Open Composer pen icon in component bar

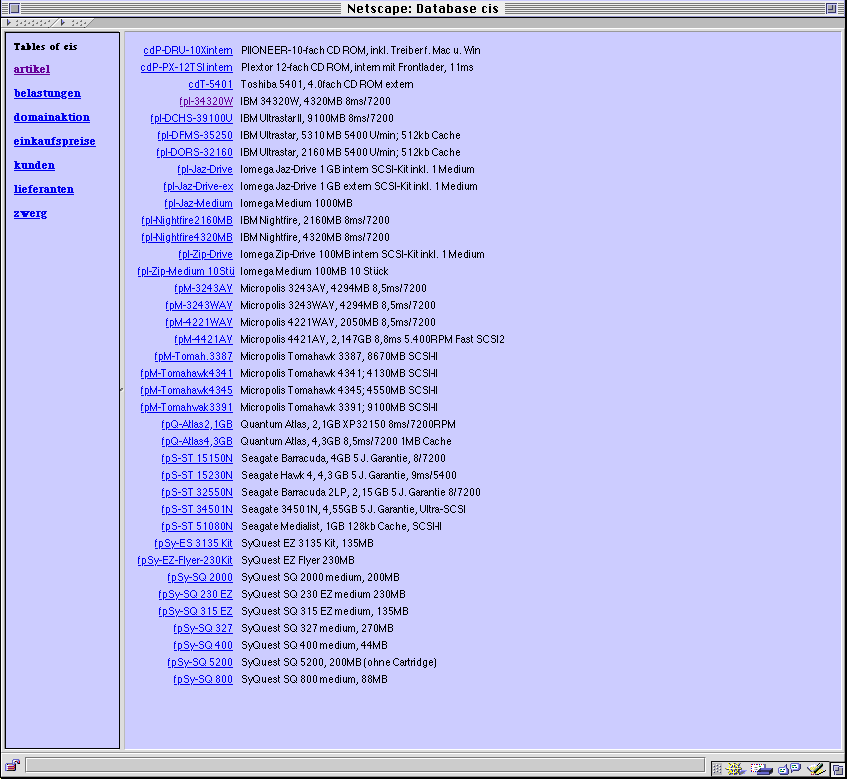coord(815,768)
